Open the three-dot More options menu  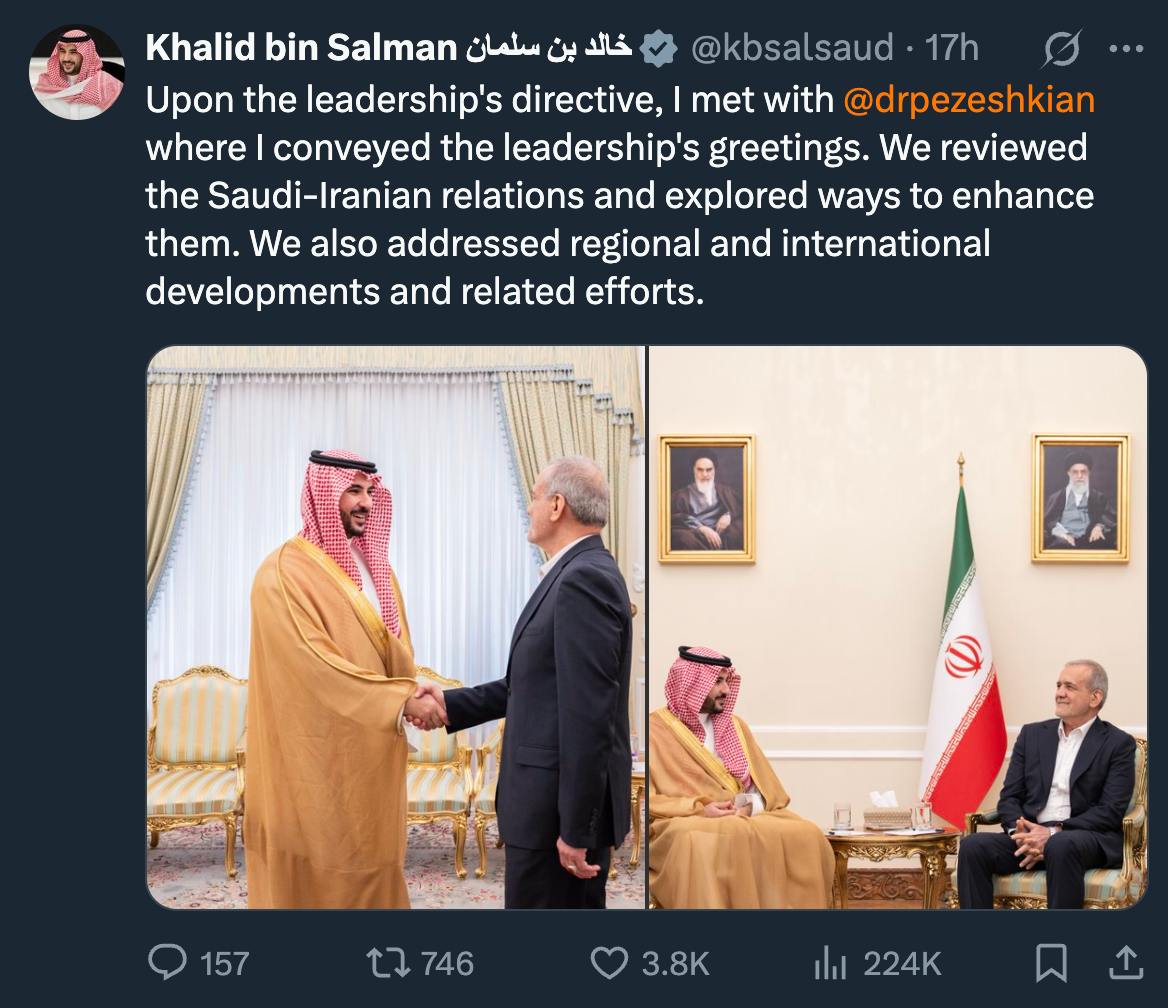1126,47
